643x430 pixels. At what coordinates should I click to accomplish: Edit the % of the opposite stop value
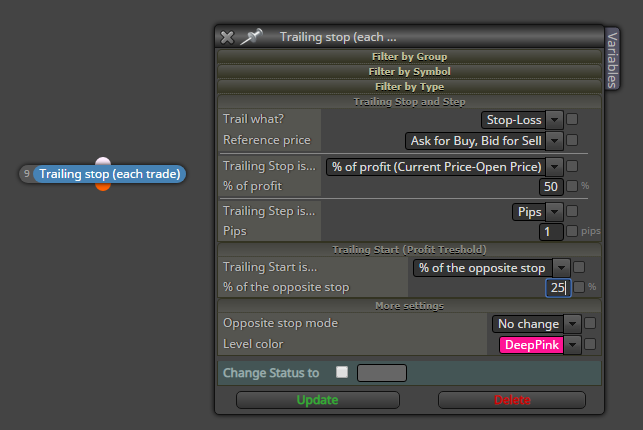pyautogui.click(x=558, y=288)
